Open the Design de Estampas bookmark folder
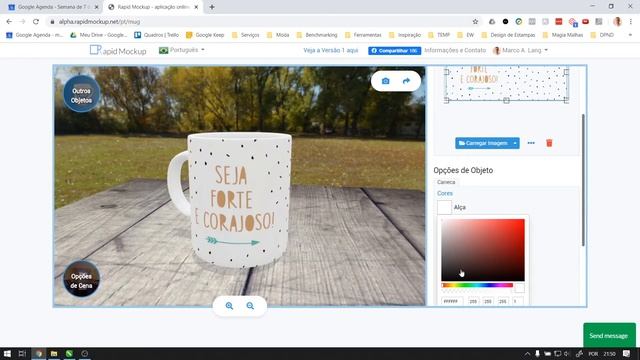Viewport: 640px width, 360px height. 509,35
